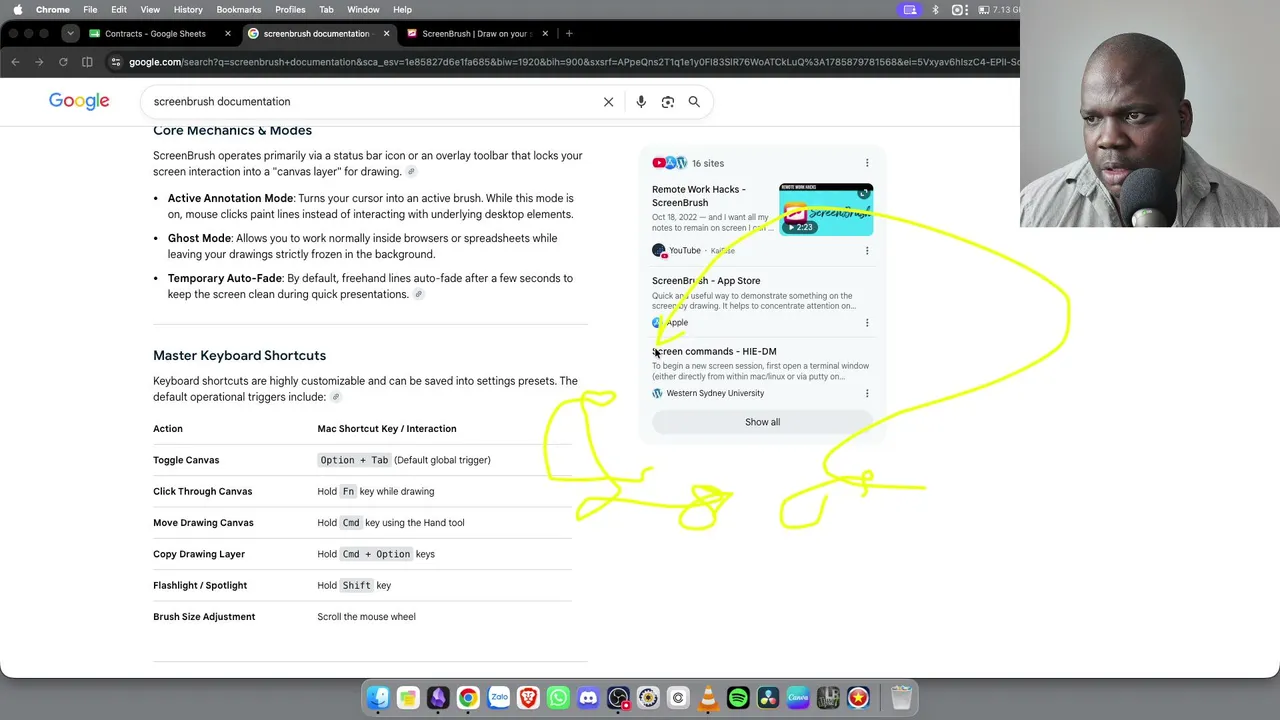Click the Show all sites button
Image resolution: width=1280 pixels, height=720 pixels.
coord(762,422)
